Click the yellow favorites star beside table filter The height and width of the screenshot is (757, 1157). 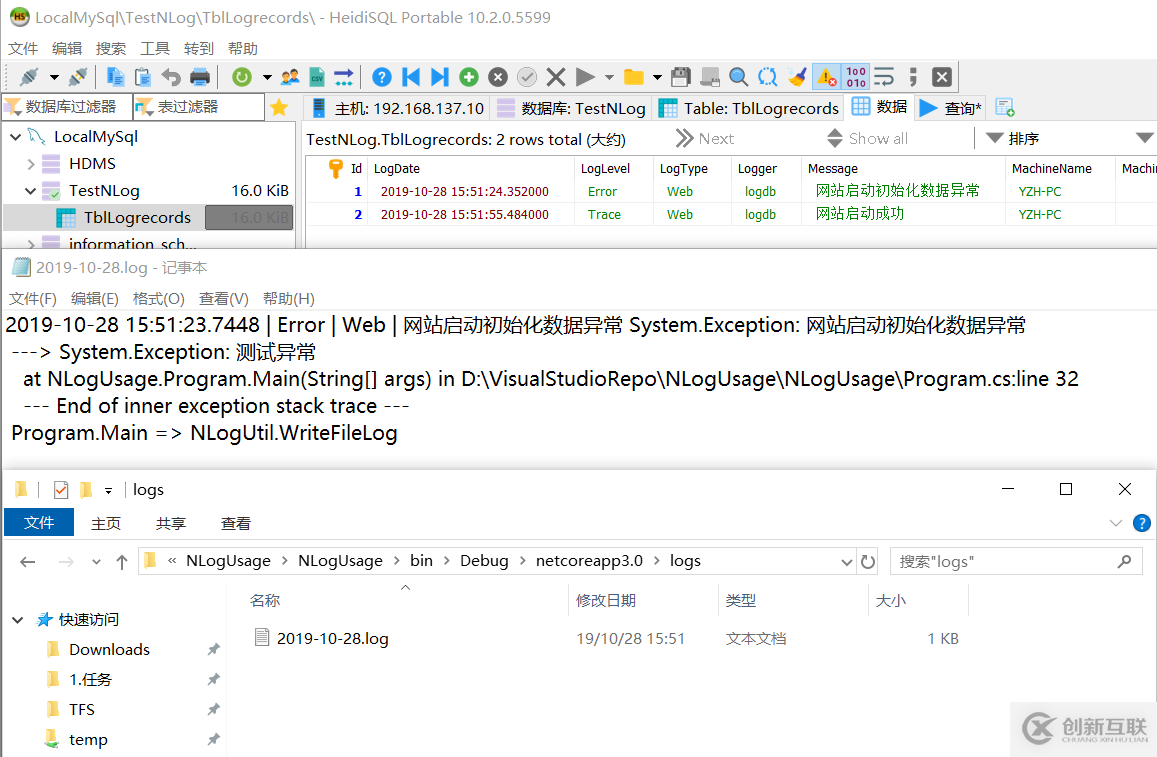[278, 106]
